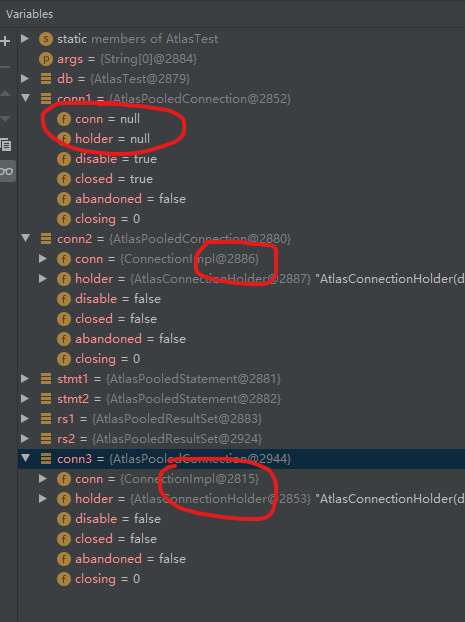Viewport: 465px width, 622px height.
Task: Expand conn3's holder AtlasConnectionHolder field
Action: pyautogui.click(x=43, y=499)
